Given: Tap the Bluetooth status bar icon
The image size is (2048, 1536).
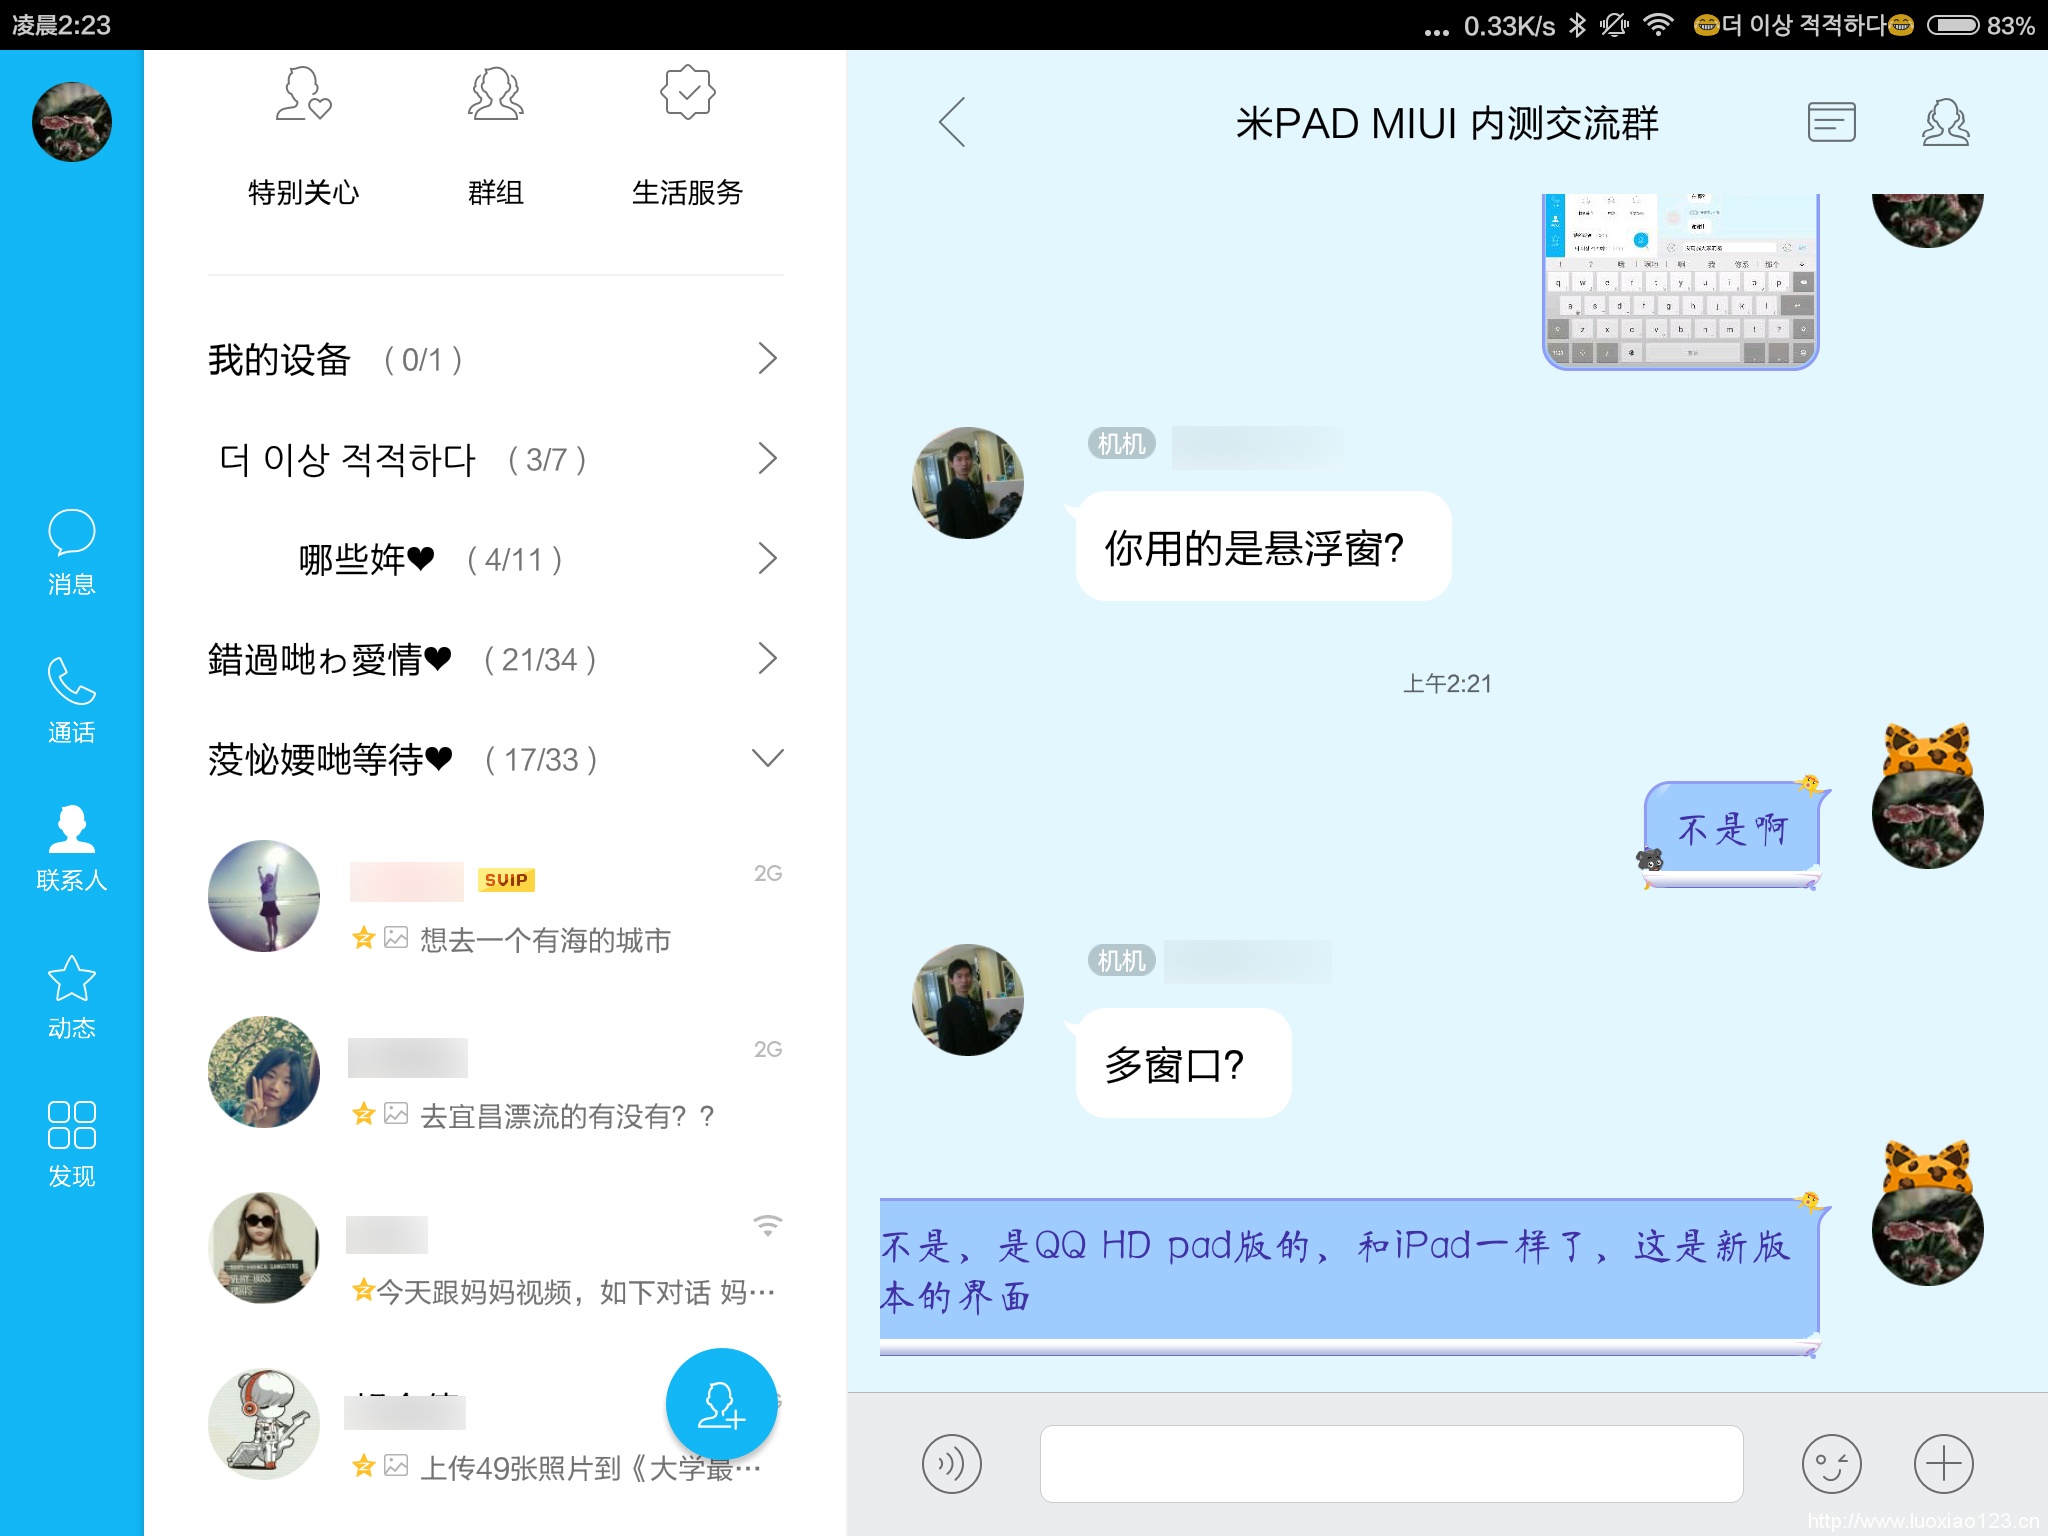Looking at the screenshot, I should click(x=1577, y=24).
